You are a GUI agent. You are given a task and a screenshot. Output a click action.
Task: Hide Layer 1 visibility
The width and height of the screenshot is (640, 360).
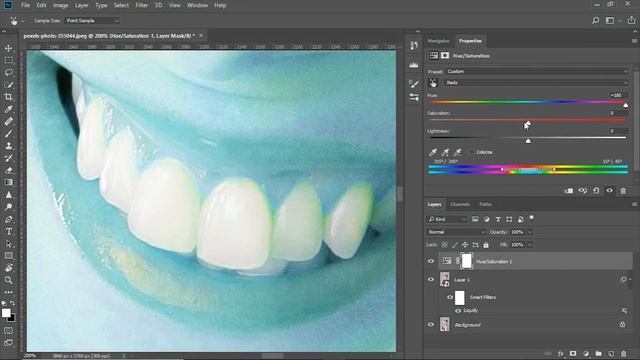(x=431, y=280)
